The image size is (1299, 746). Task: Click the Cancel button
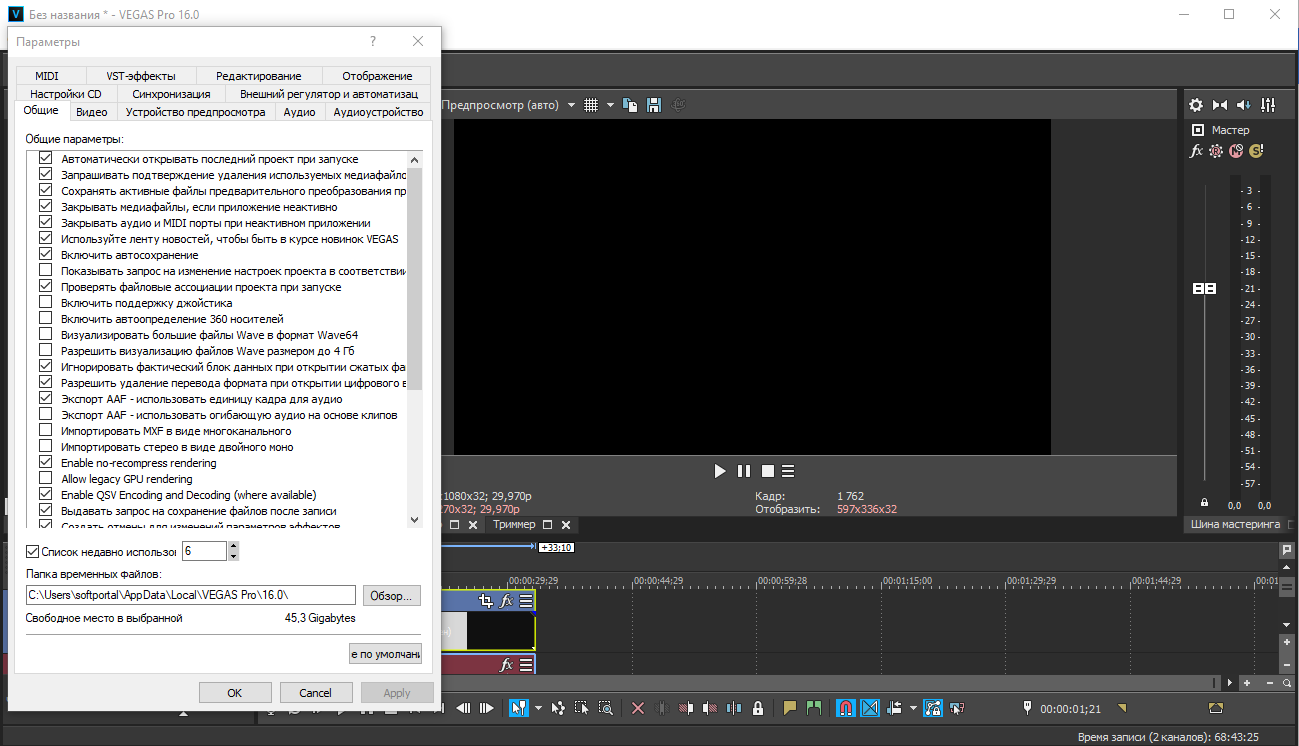coord(316,692)
